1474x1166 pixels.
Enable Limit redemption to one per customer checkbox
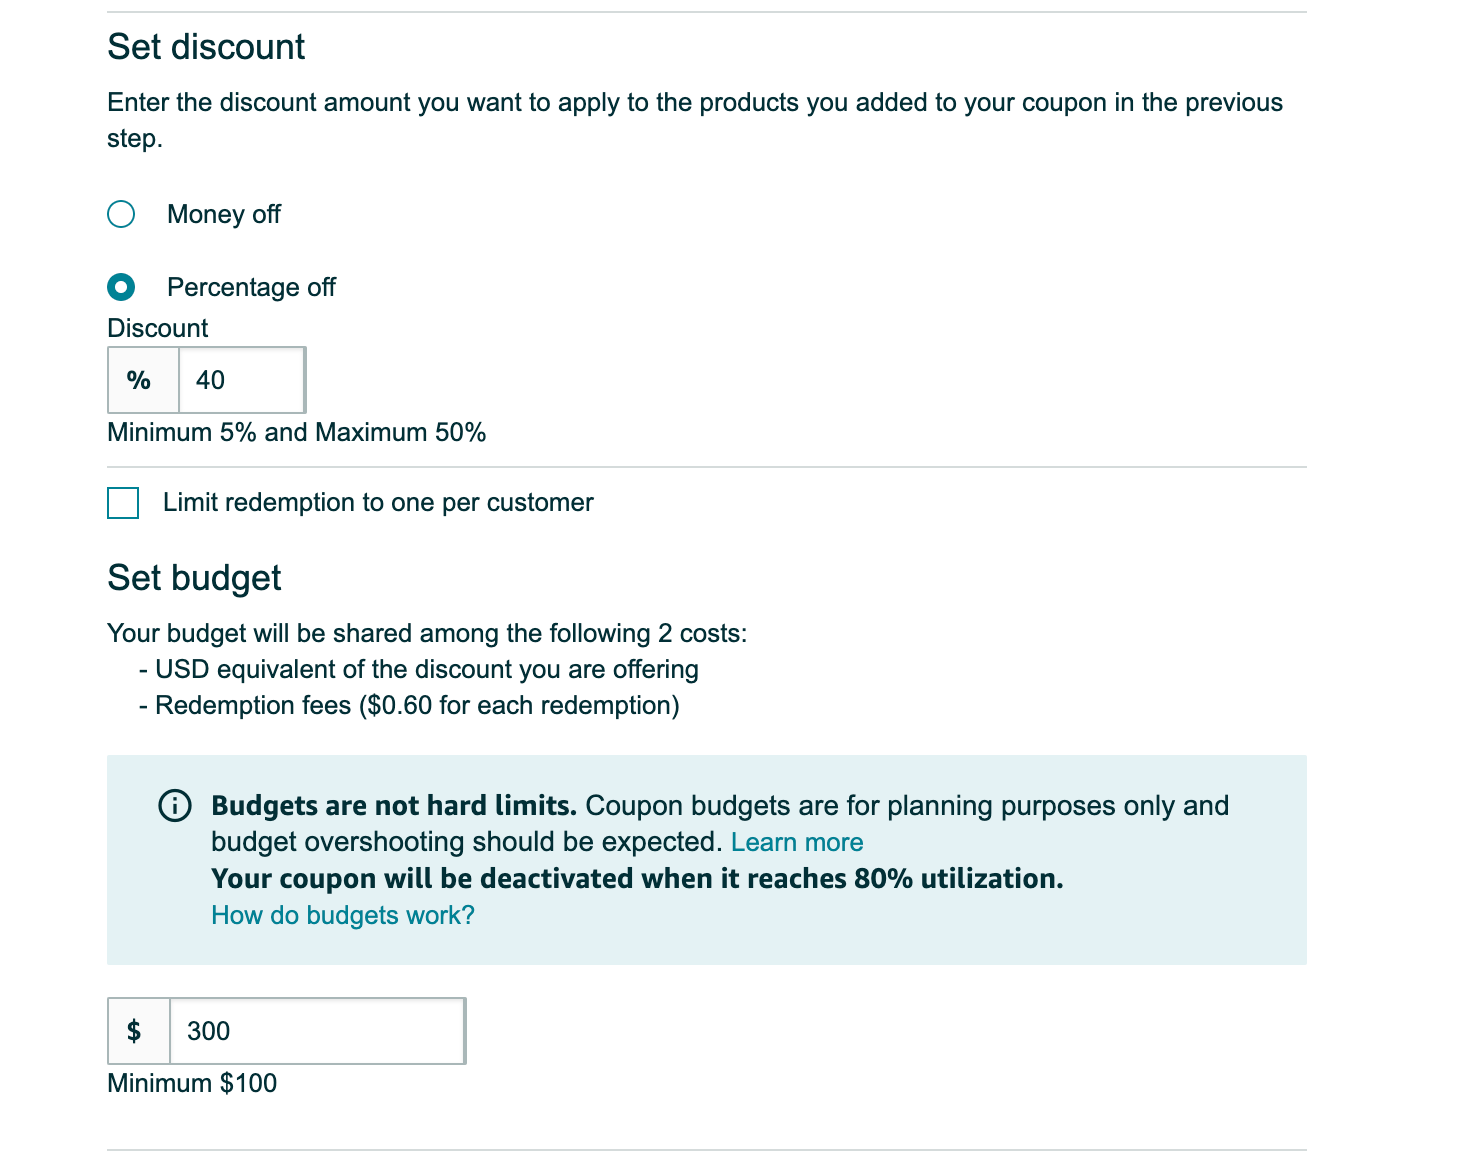coord(123,503)
